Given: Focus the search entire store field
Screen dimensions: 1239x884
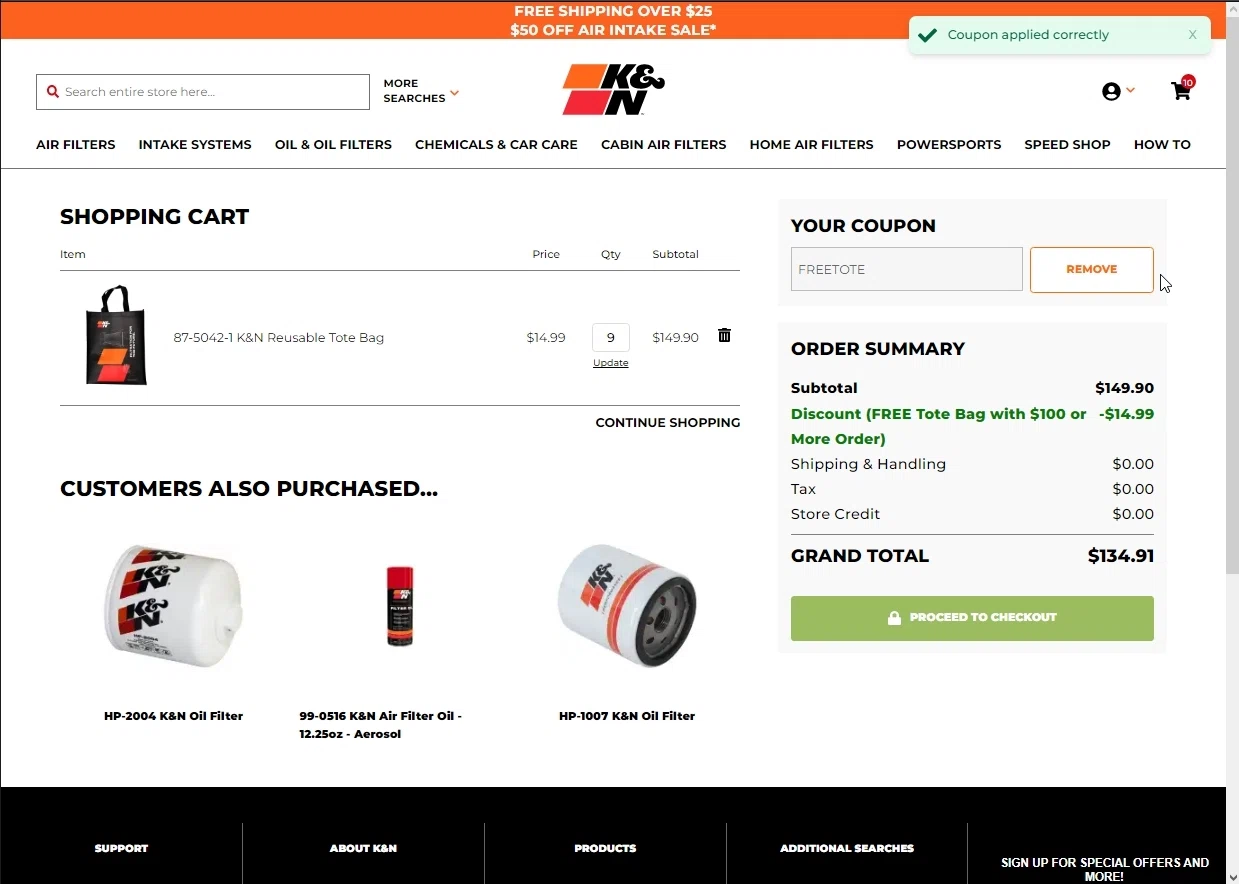Looking at the screenshot, I should point(203,92).
